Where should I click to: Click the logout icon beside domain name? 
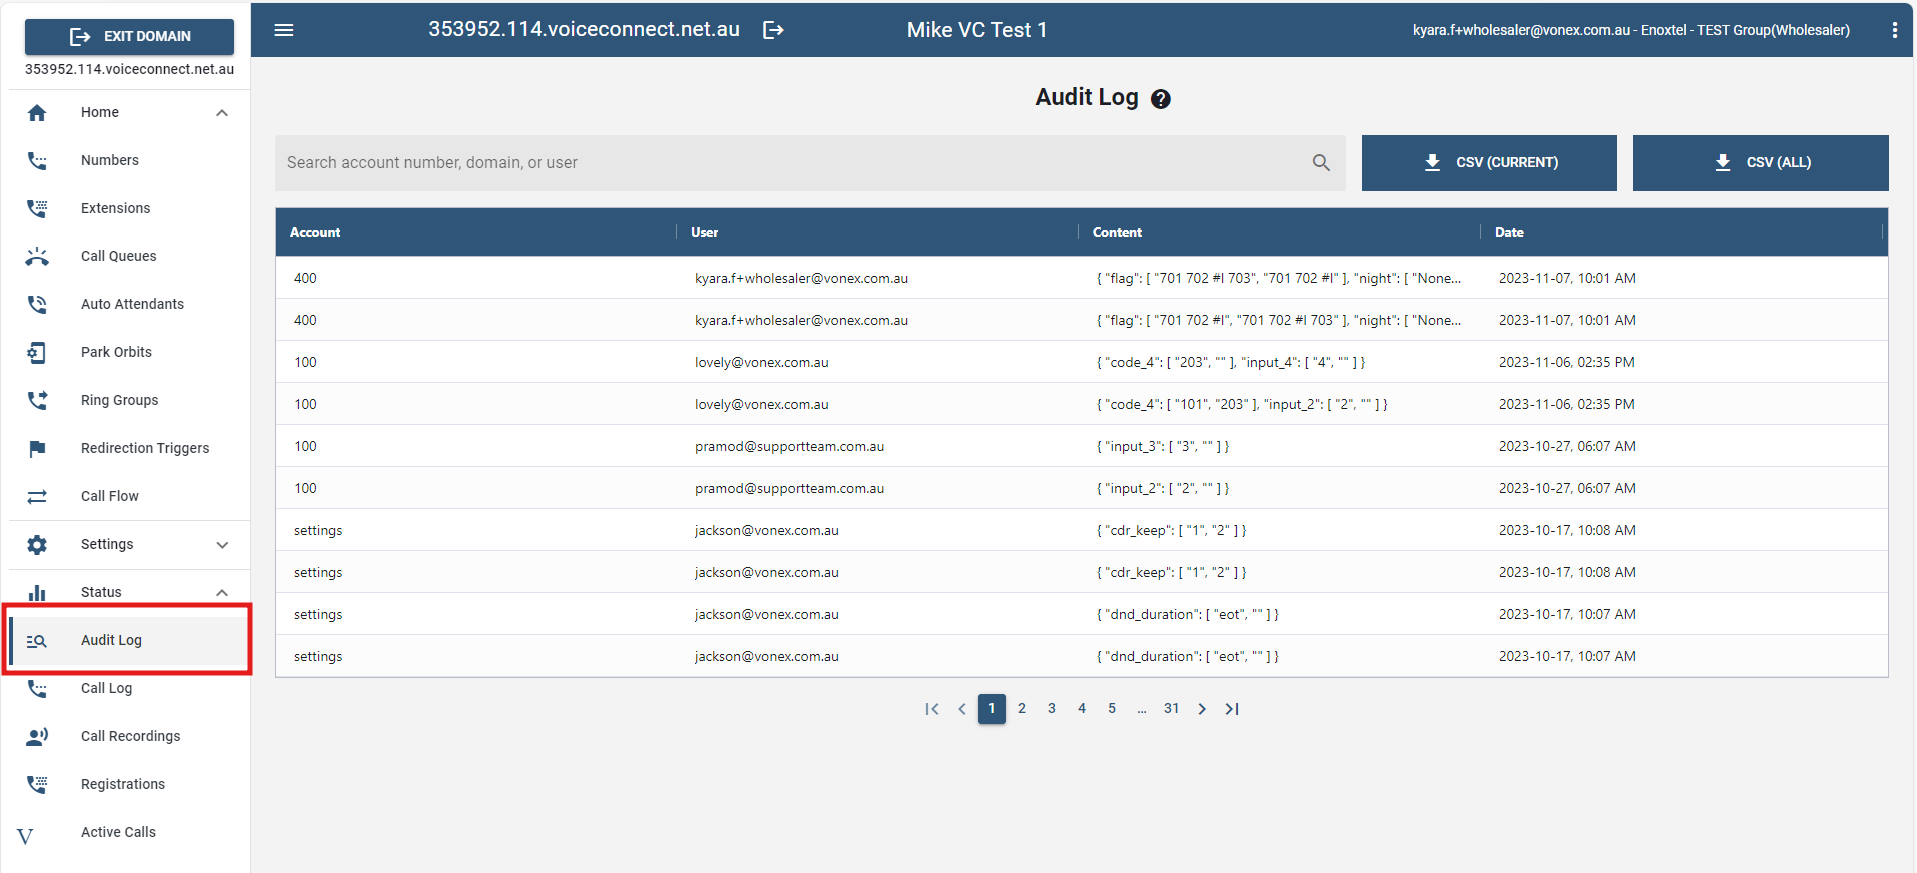point(773,30)
